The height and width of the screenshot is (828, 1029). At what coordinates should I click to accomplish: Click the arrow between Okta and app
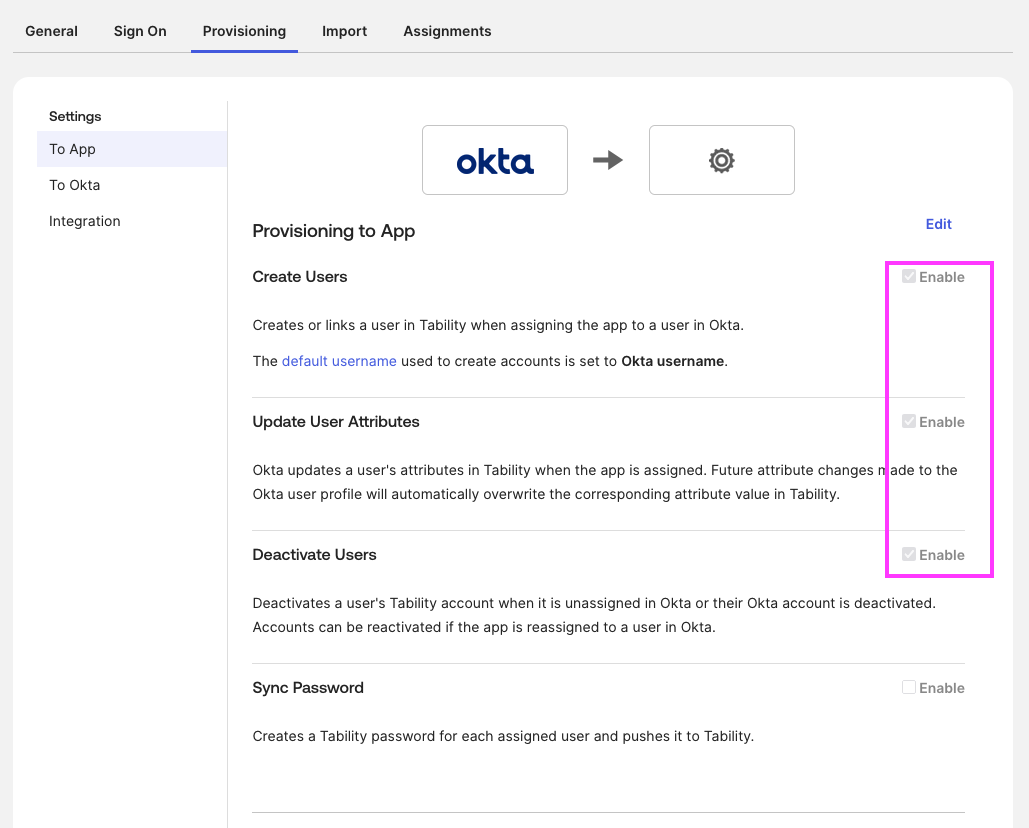(608, 160)
